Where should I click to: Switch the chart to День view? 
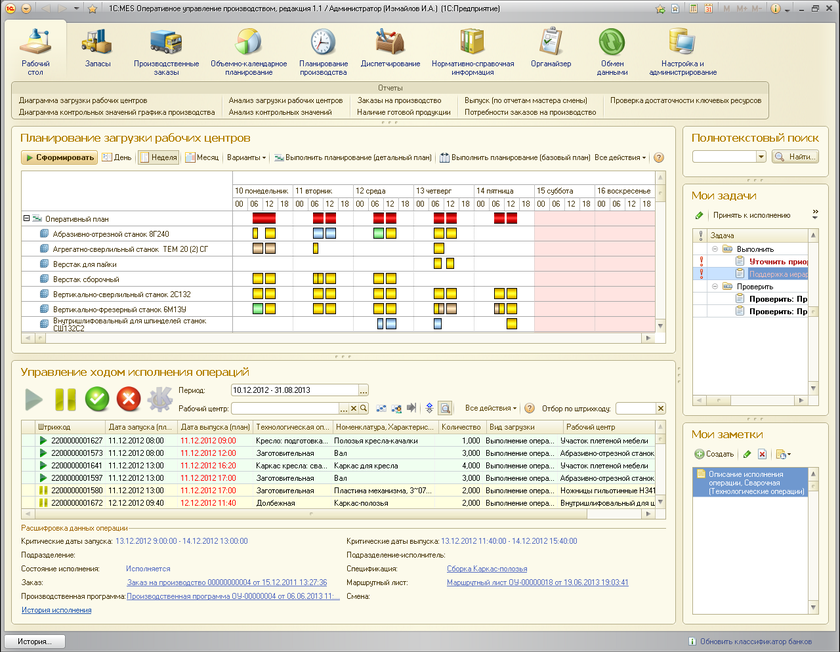pyautogui.click(x=116, y=158)
